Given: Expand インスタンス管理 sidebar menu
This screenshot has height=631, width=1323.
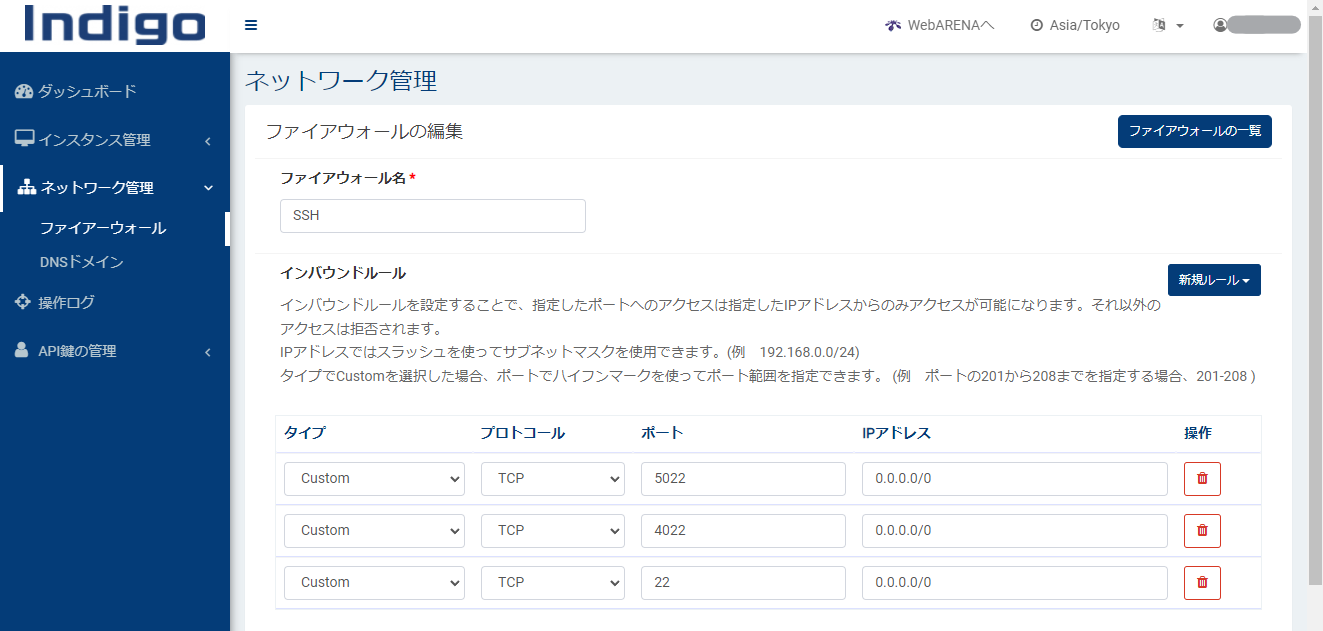Looking at the screenshot, I should coord(114,140).
